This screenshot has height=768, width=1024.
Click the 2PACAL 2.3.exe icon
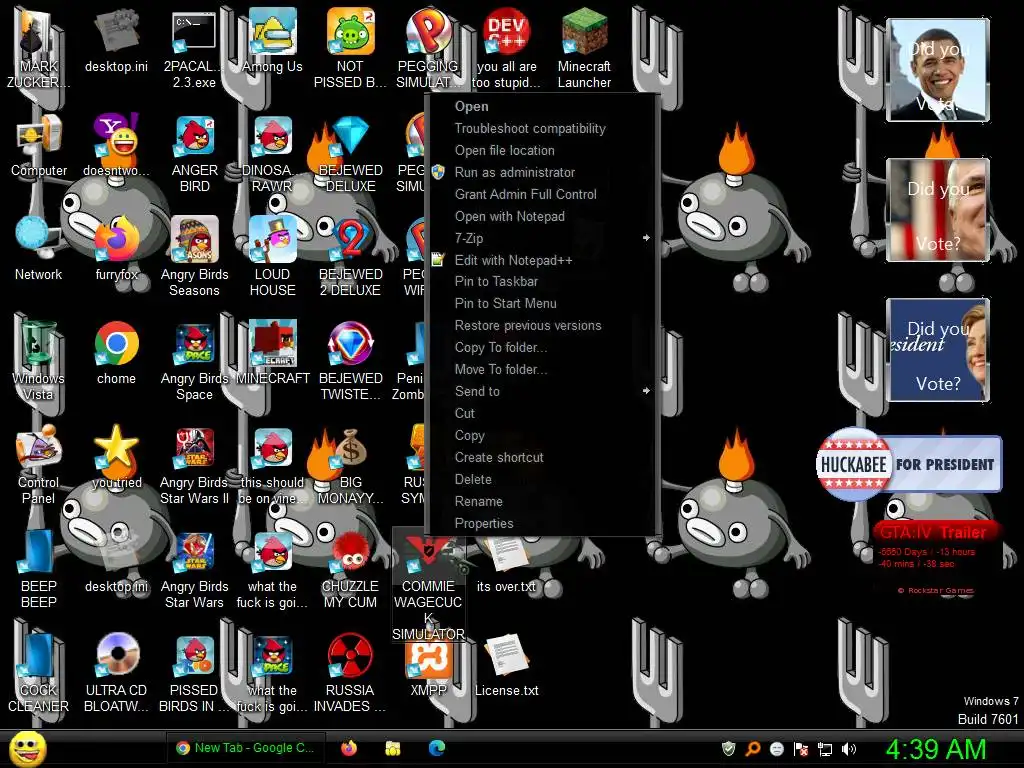[194, 49]
